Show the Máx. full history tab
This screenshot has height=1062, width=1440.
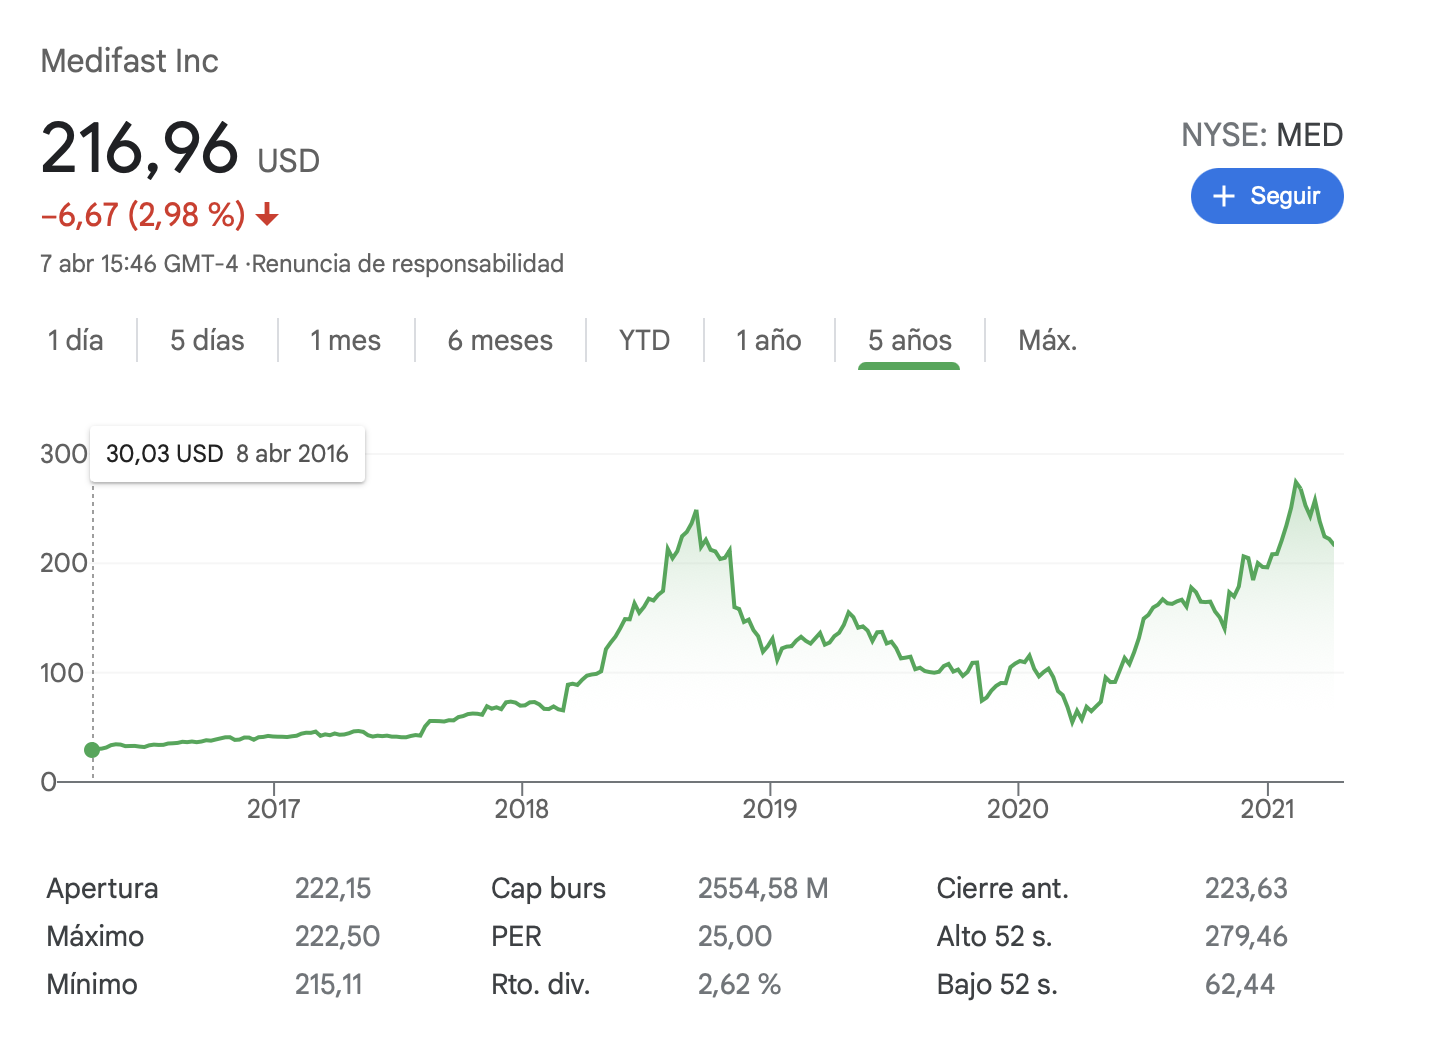[x=1047, y=340]
